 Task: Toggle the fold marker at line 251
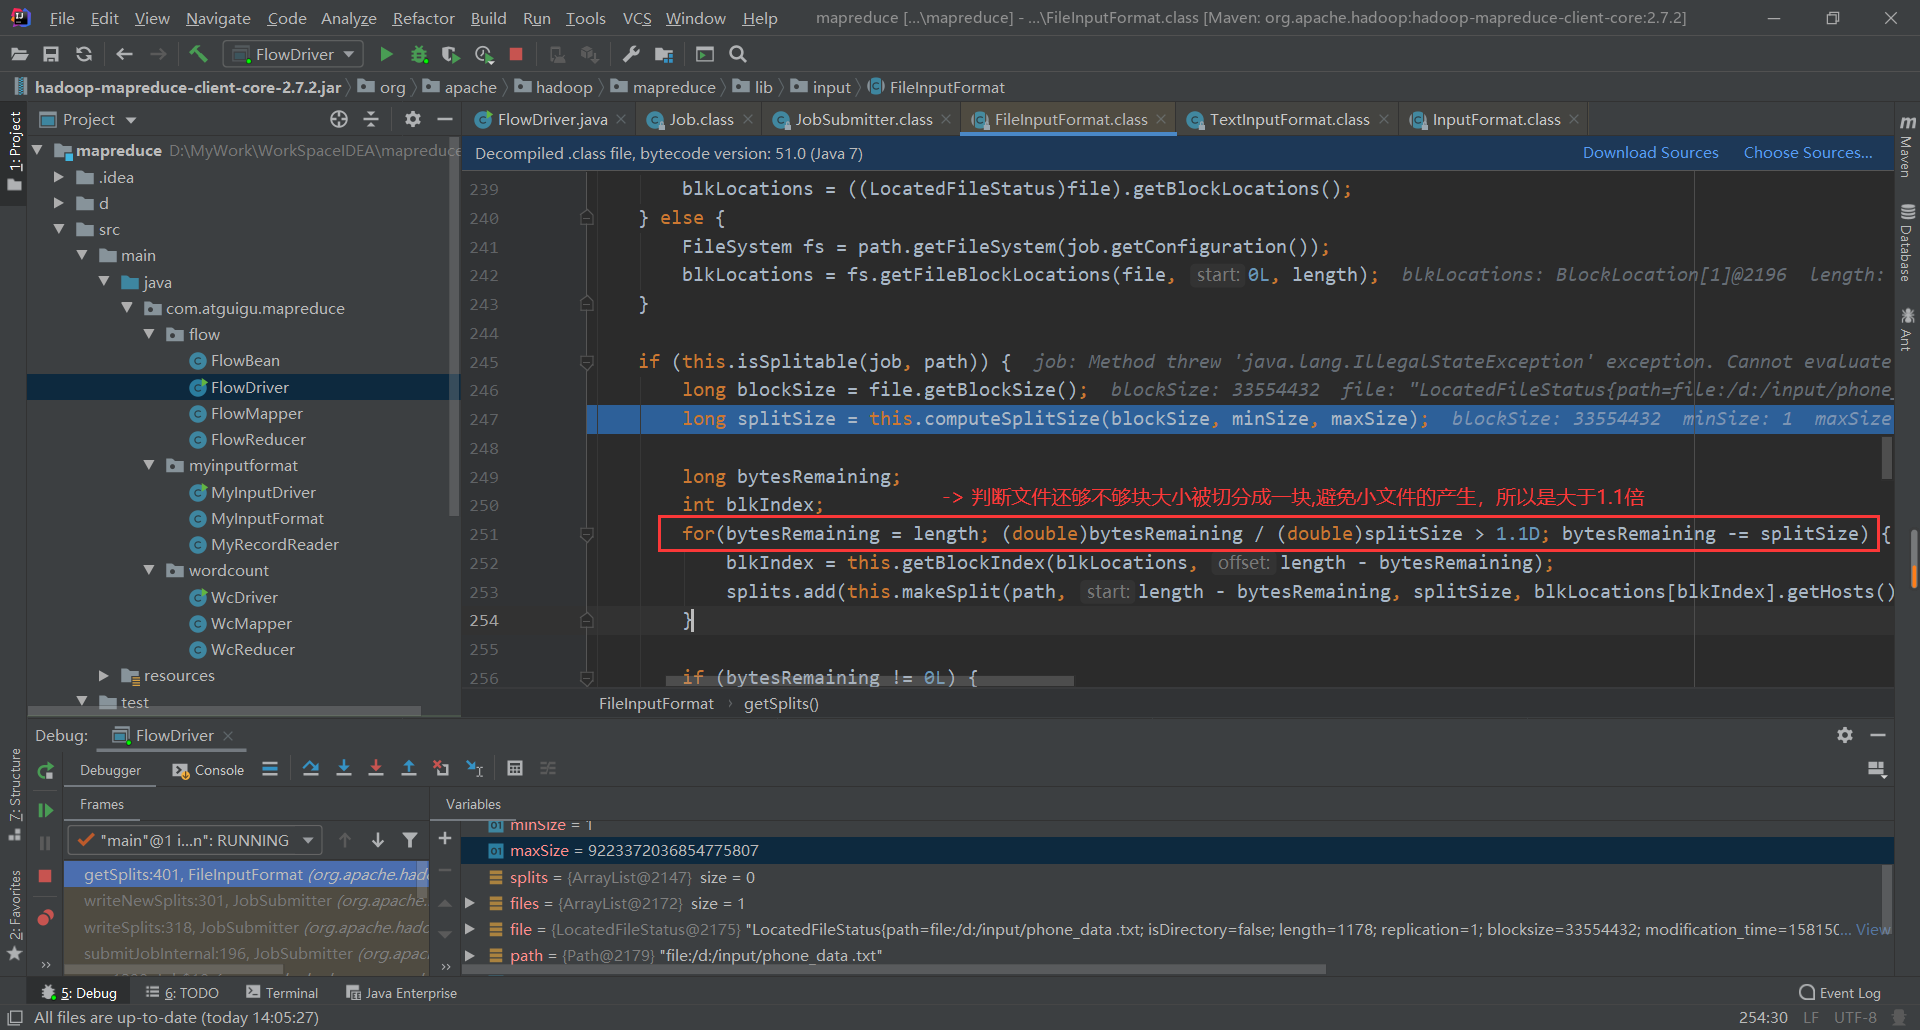click(587, 534)
